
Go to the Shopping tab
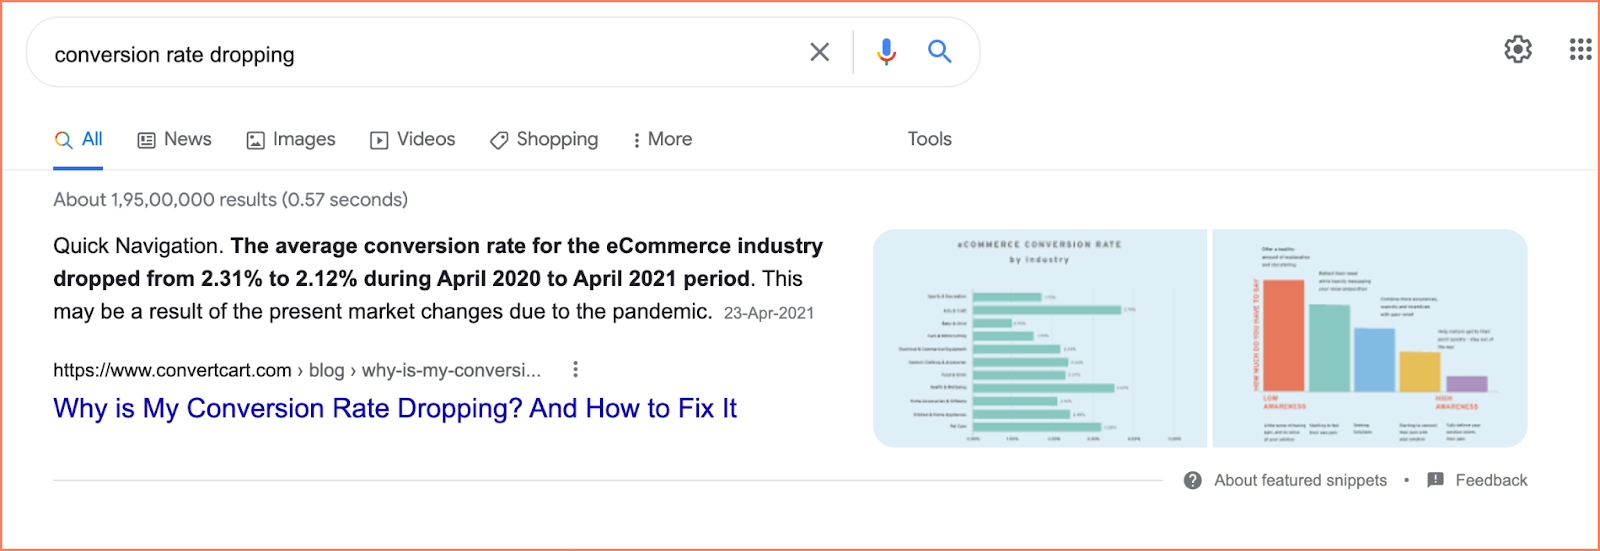pos(544,140)
